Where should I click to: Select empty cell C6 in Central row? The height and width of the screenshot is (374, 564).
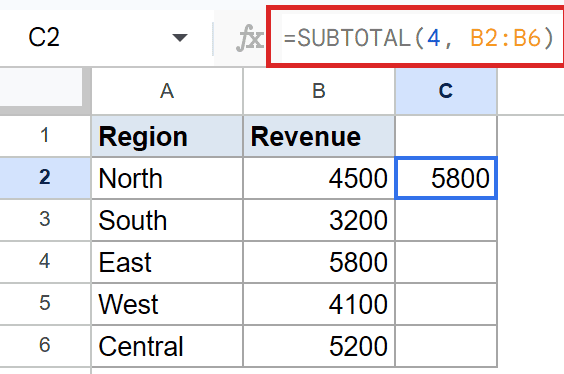[446, 346]
